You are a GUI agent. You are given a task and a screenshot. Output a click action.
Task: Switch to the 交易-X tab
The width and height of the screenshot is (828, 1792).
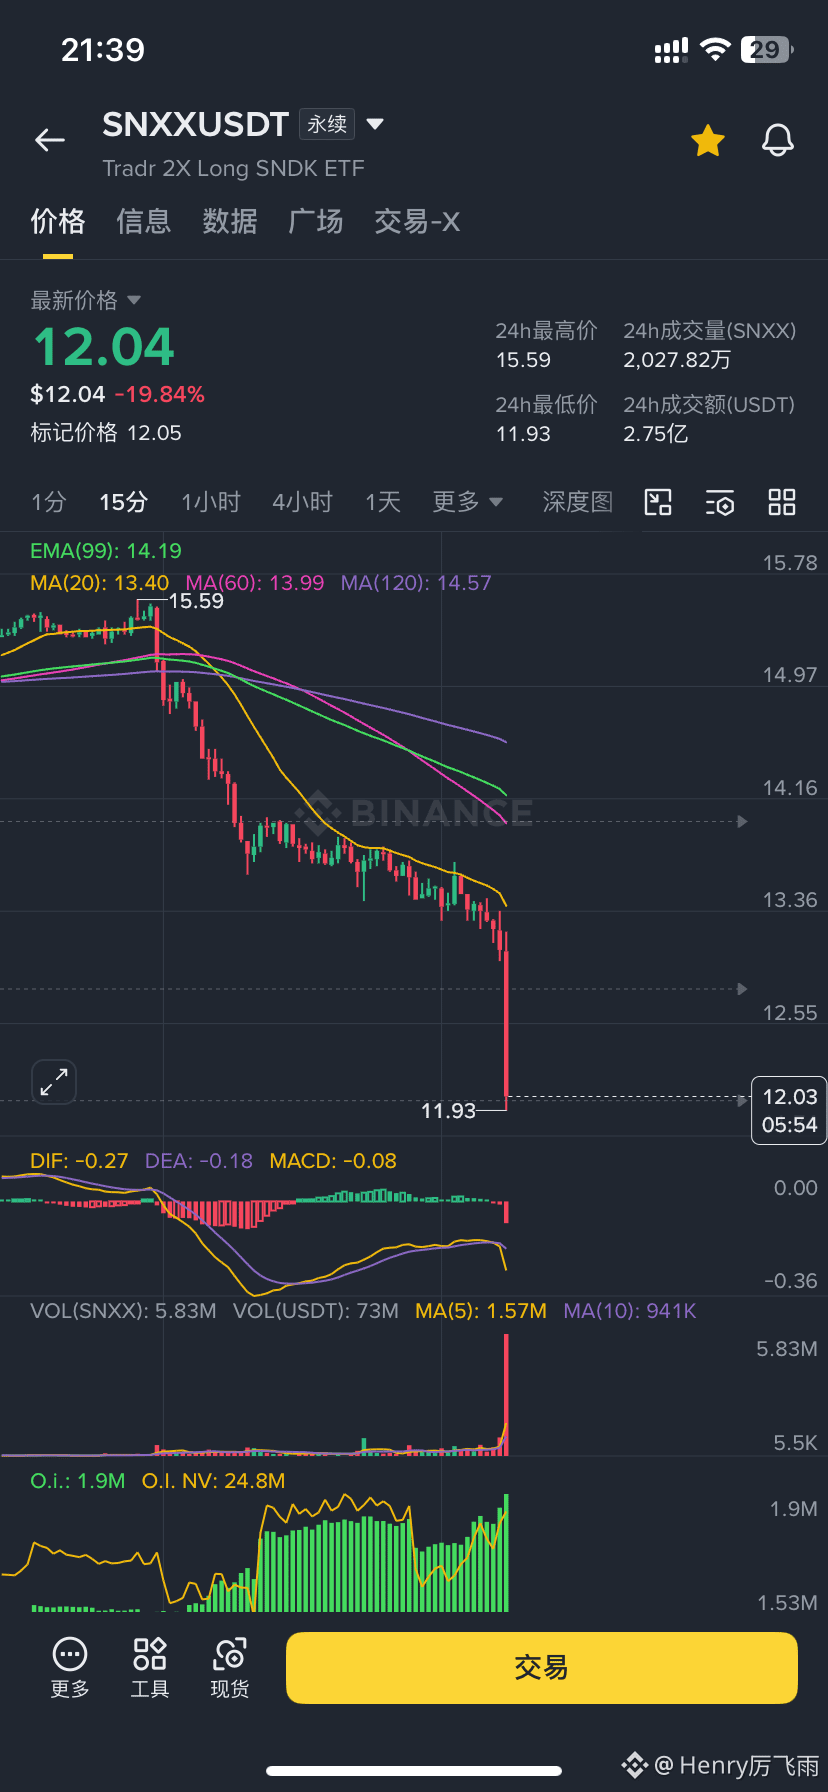click(x=417, y=221)
